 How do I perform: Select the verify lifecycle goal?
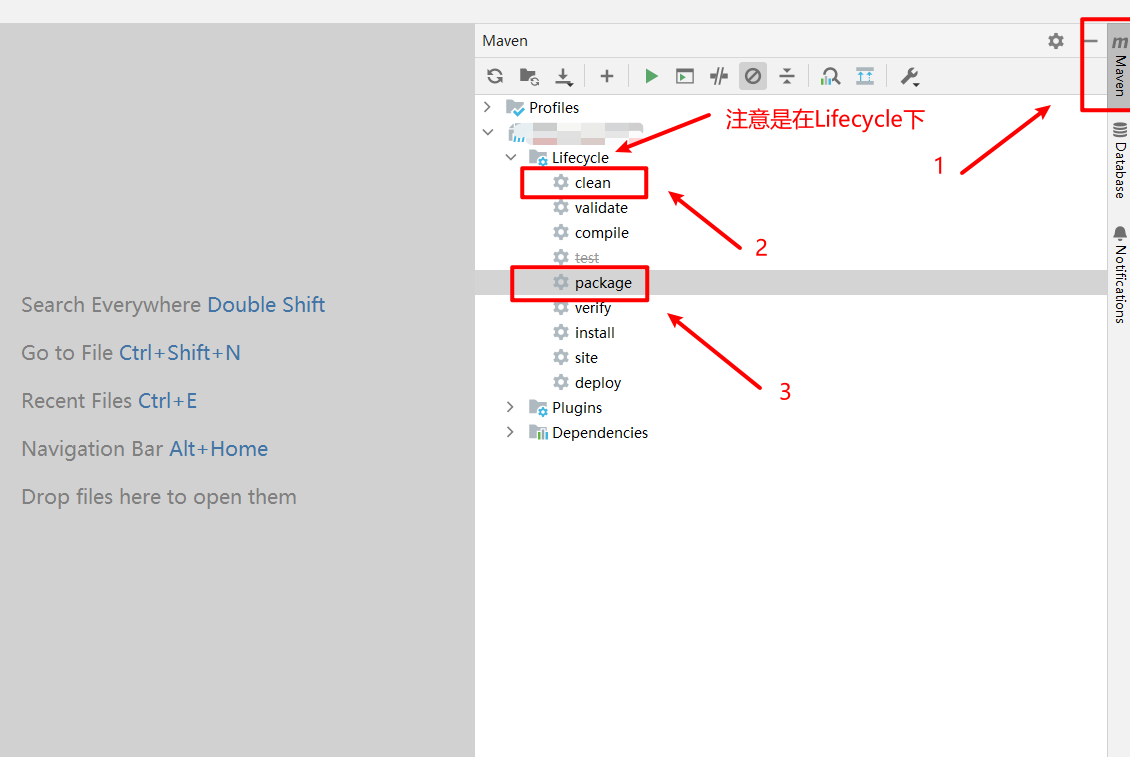593,308
